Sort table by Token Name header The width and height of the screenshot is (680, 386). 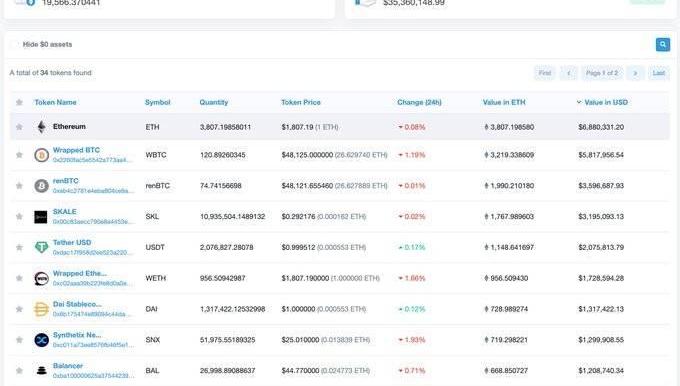click(x=56, y=102)
